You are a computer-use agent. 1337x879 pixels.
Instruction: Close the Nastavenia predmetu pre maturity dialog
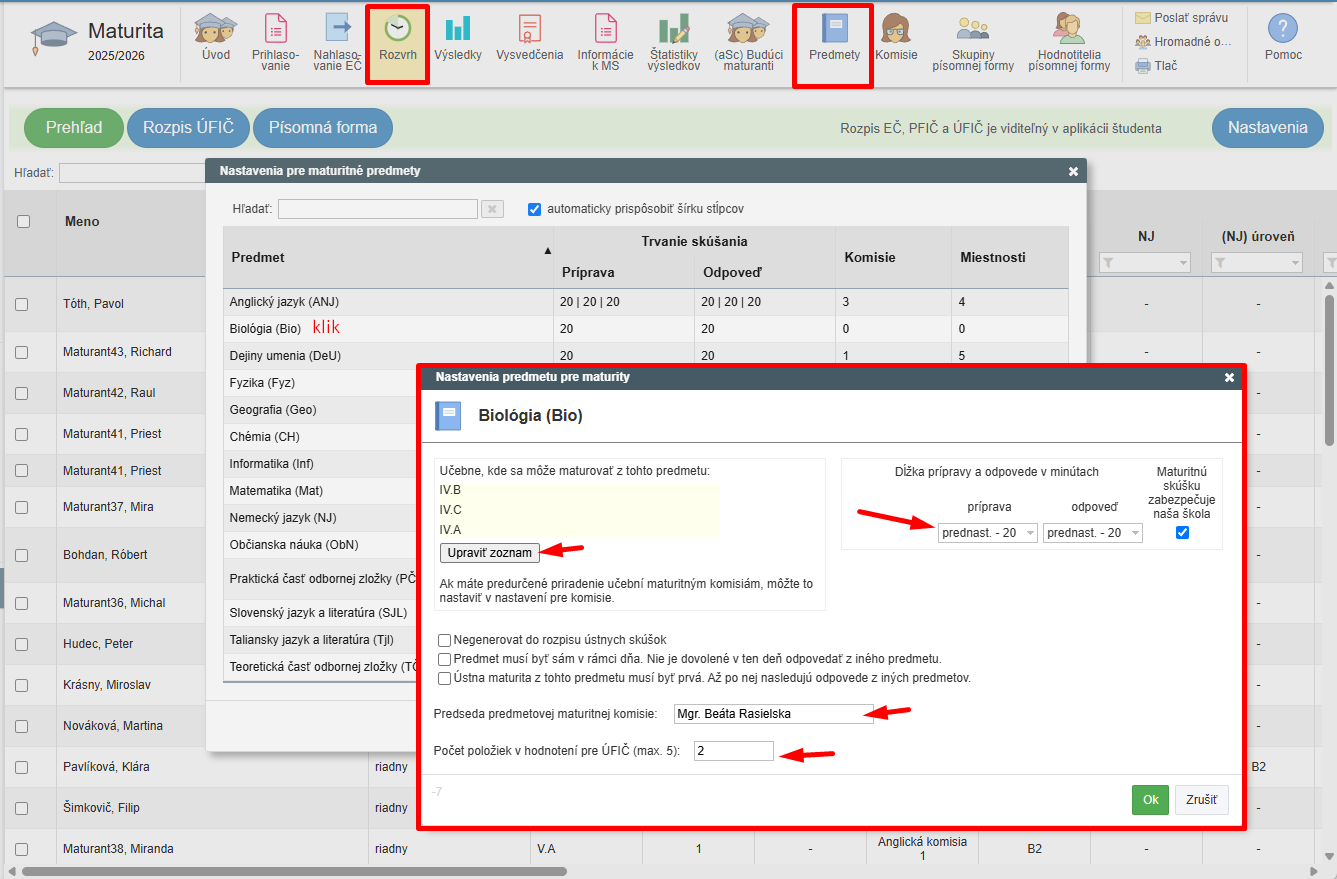[x=1229, y=377]
